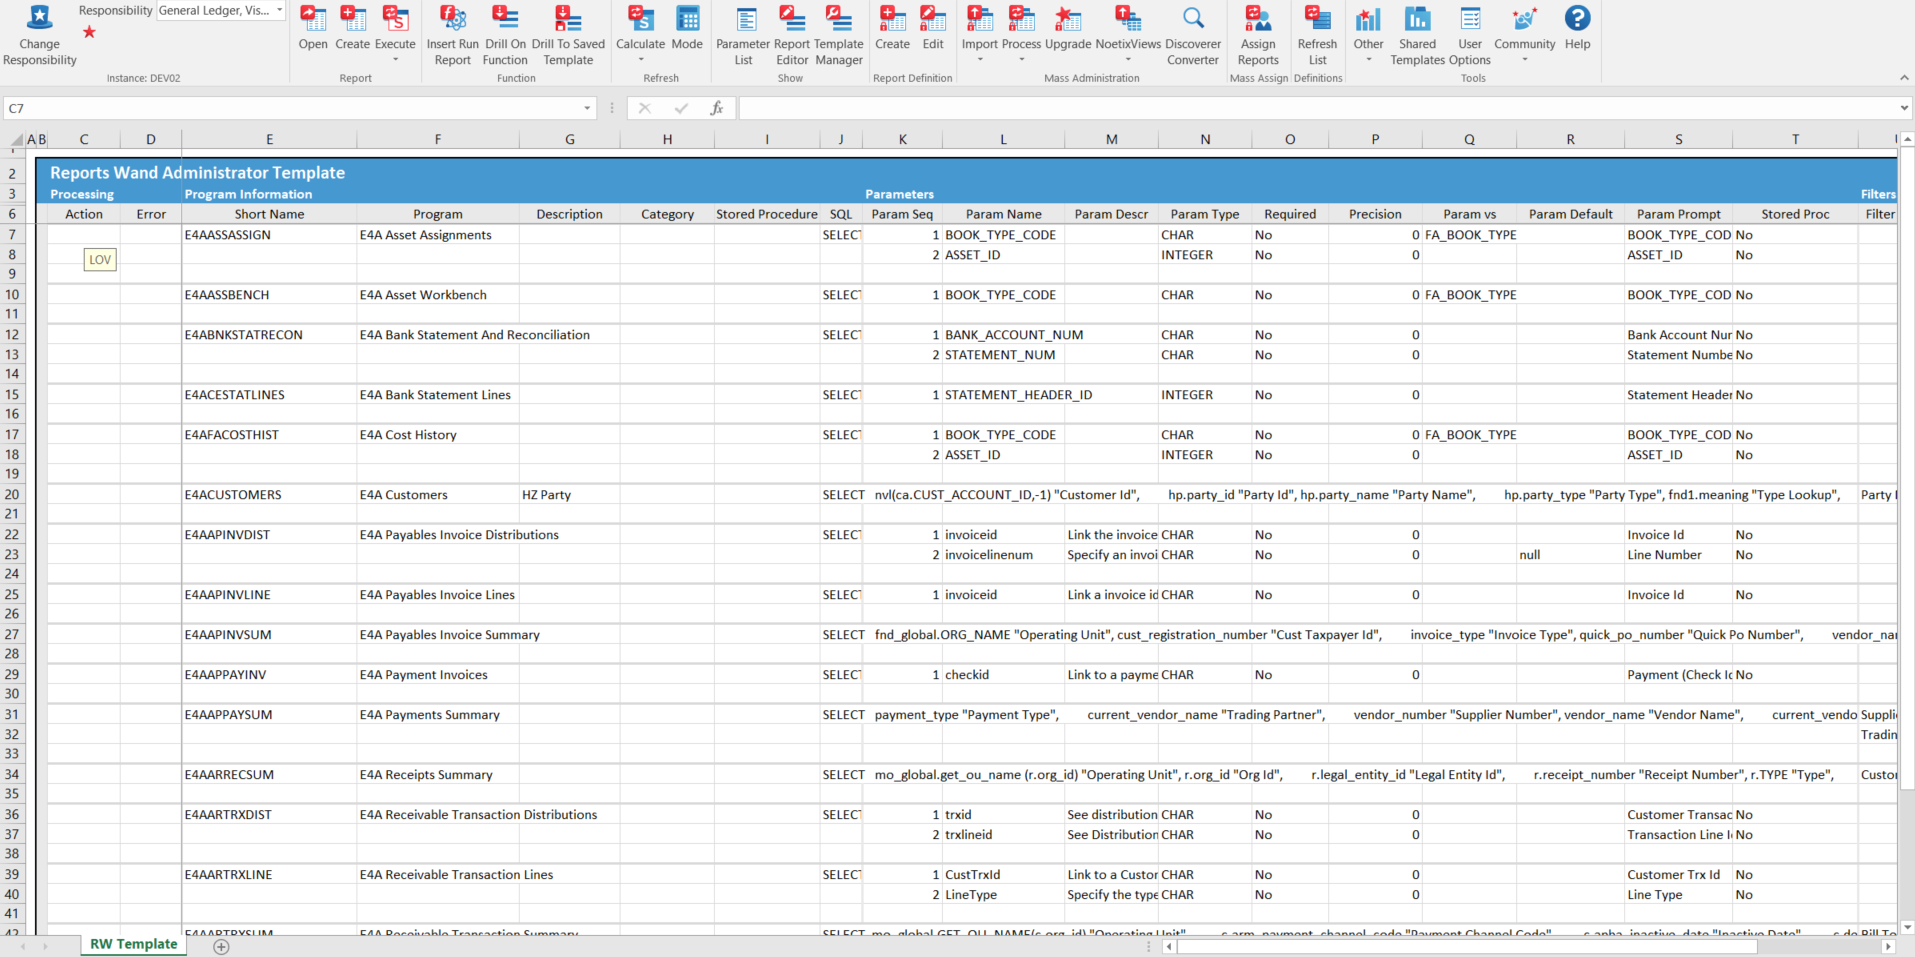Expand the Execute dropdown arrow
Viewport: 1915px width, 957px height.
click(x=395, y=60)
